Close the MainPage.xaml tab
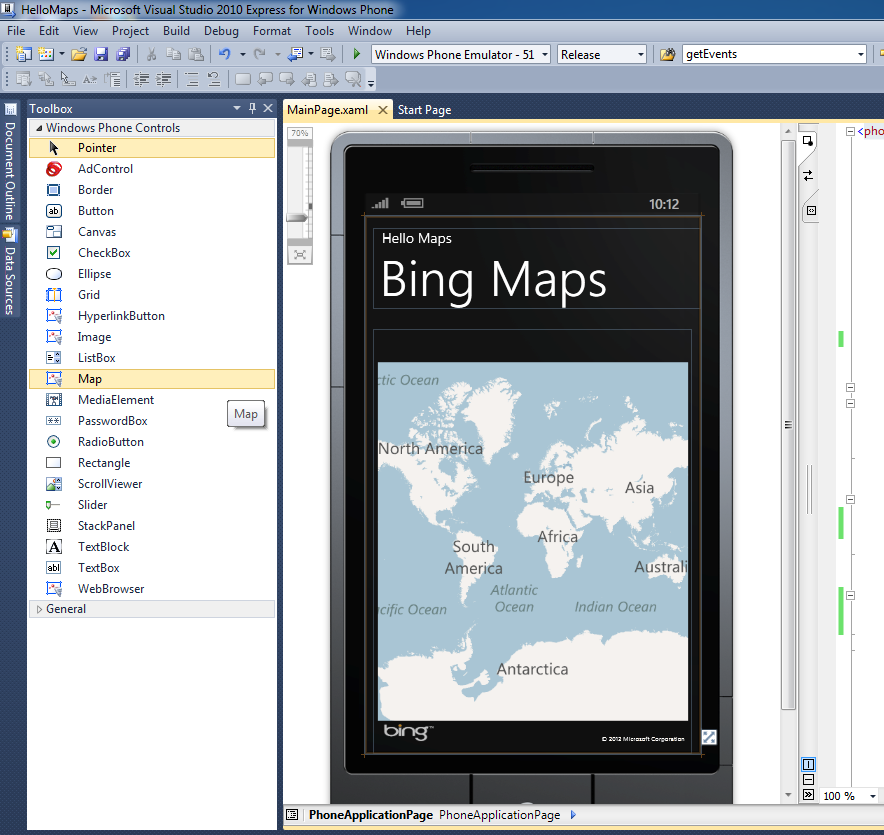The width and height of the screenshot is (884, 835). (x=383, y=110)
